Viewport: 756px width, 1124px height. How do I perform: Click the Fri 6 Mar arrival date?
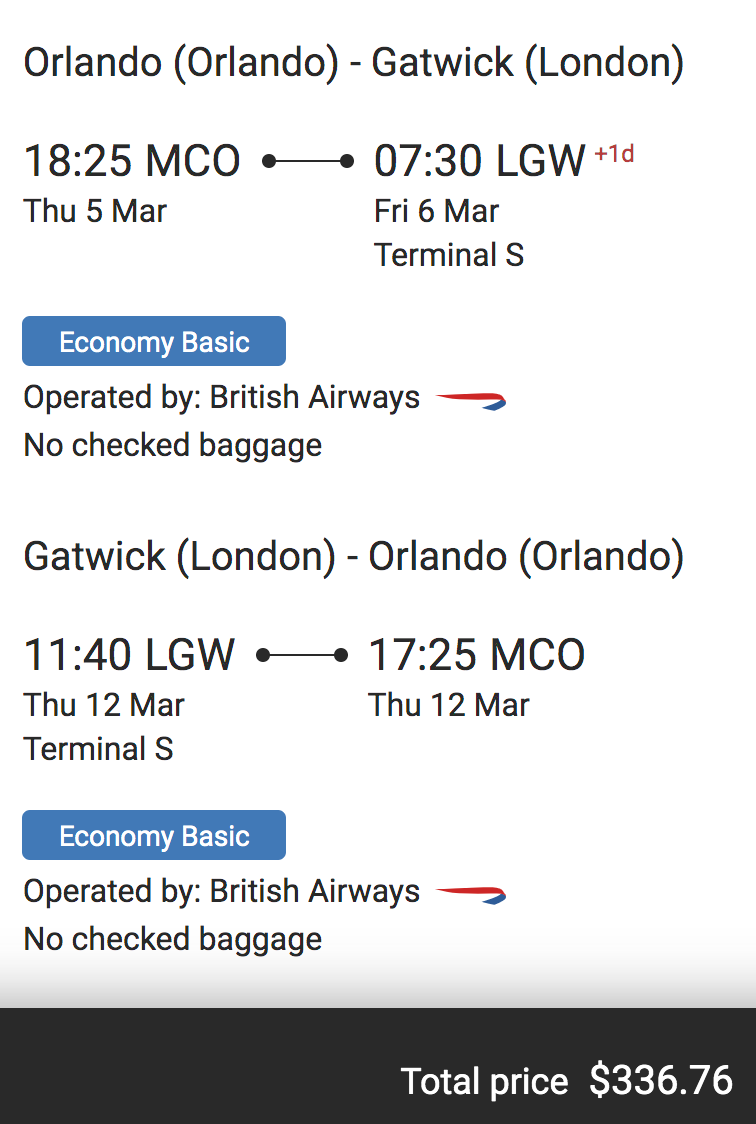click(436, 211)
